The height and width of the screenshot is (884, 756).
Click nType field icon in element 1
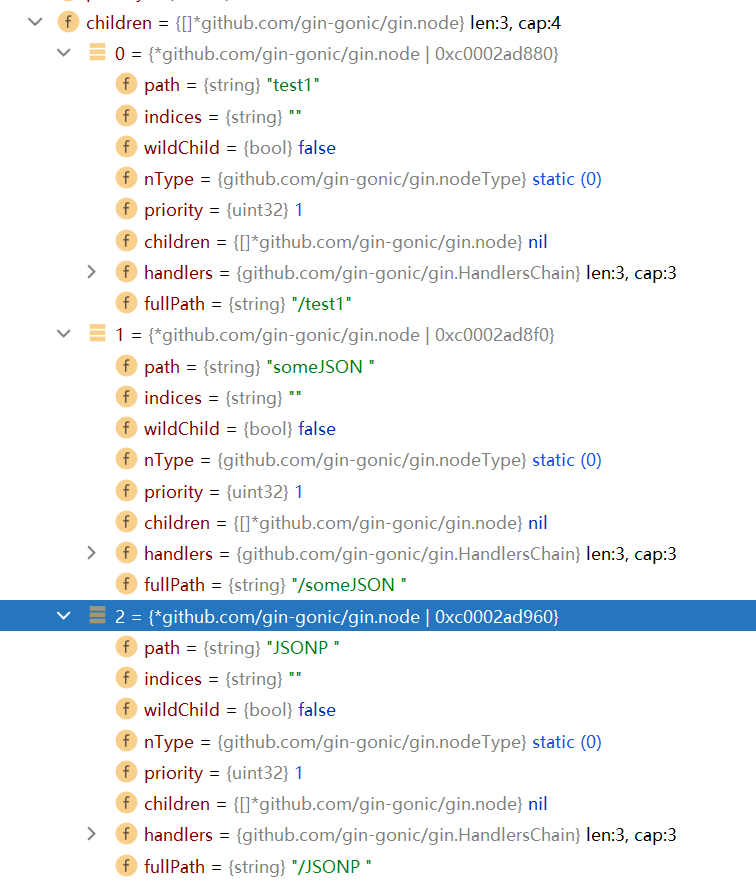pos(126,459)
